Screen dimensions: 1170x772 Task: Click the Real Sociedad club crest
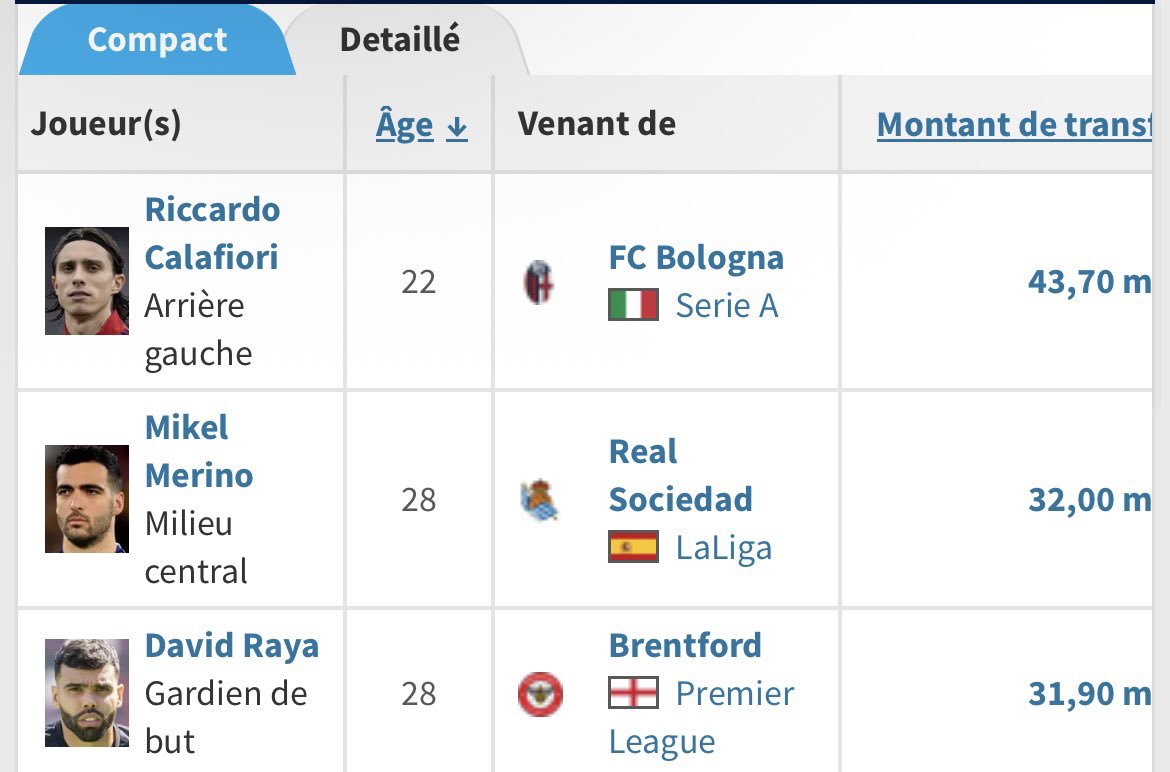tap(539, 500)
